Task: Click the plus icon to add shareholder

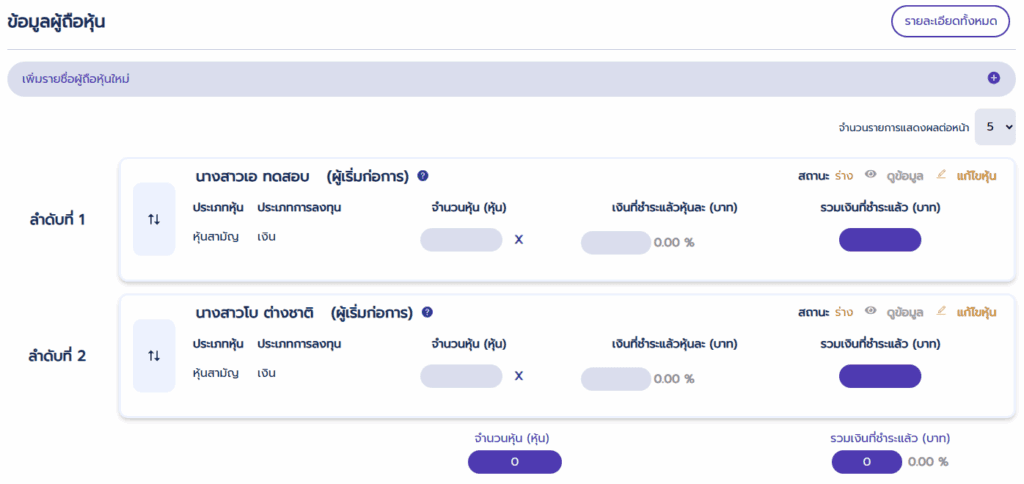Action: [x=993, y=78]
